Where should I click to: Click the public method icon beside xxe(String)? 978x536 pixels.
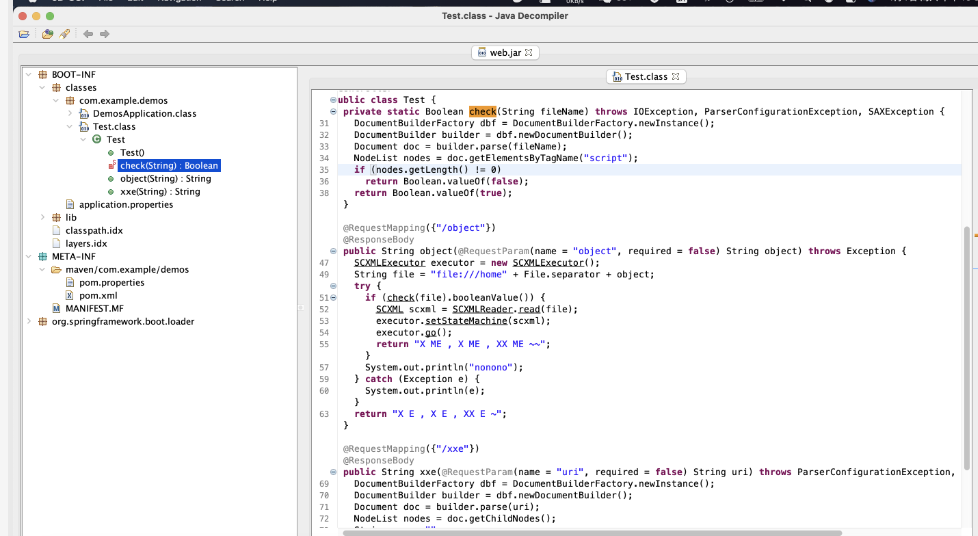pyautogui.click(x=111, y=192)
